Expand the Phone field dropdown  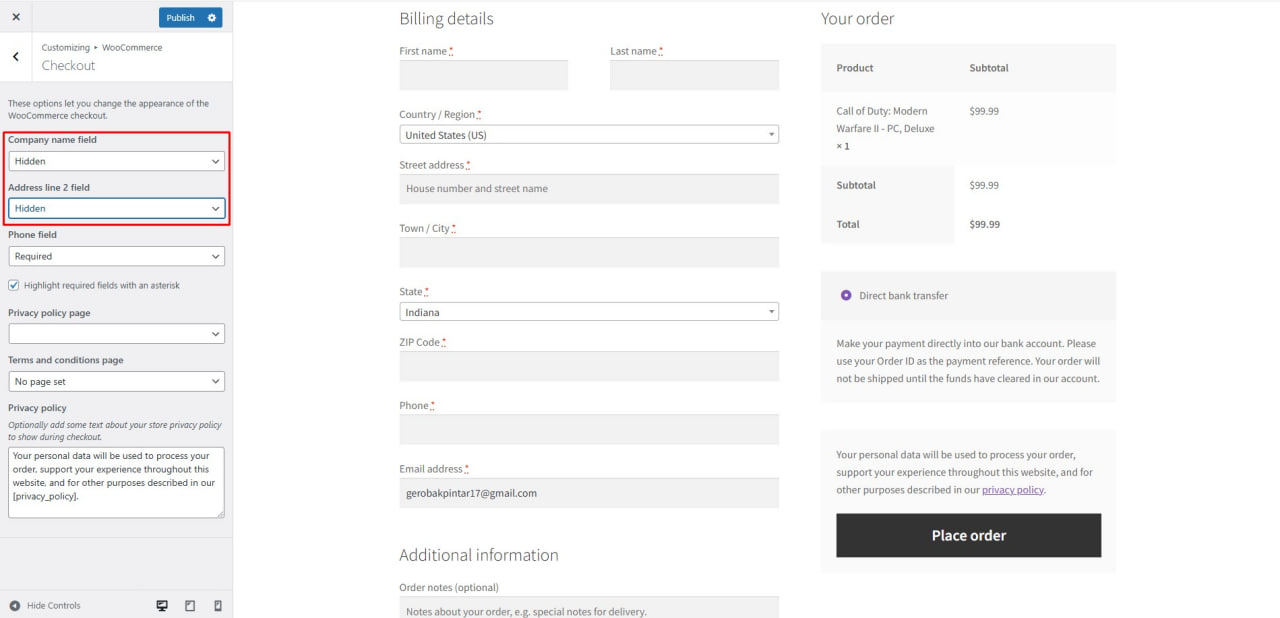pyautogui.click(x=116, y=256)
